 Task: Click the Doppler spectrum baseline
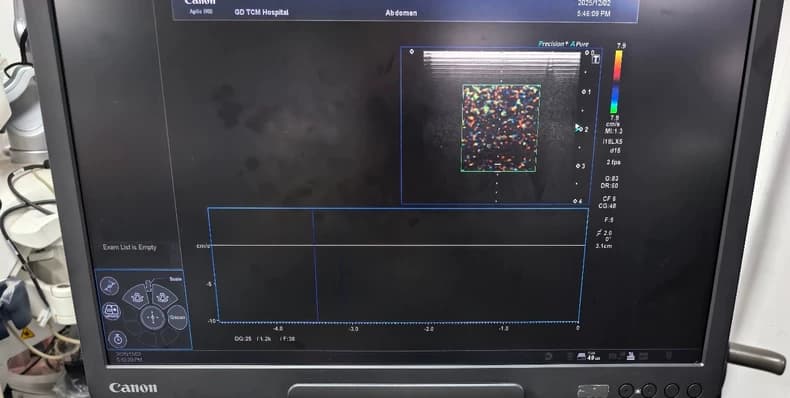point(398,245)
